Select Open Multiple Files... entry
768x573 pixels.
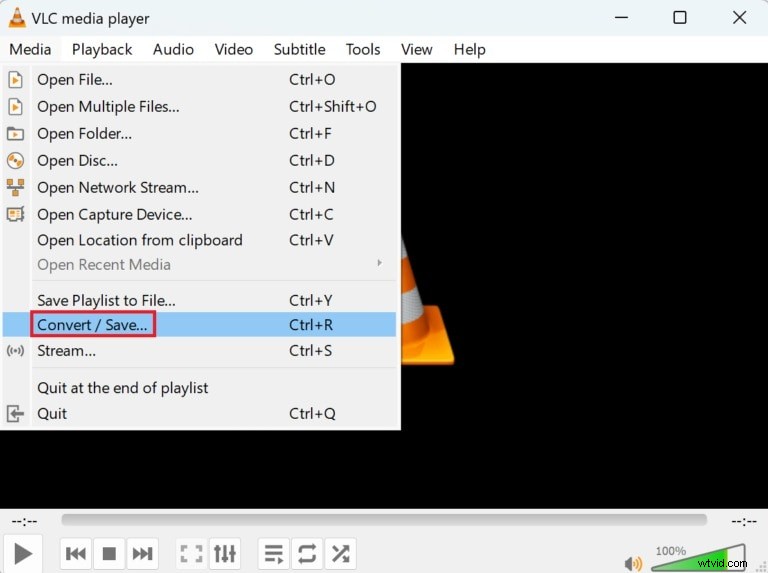(x=199, y=106)
